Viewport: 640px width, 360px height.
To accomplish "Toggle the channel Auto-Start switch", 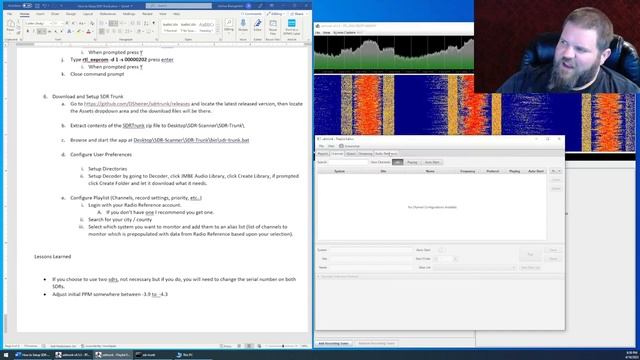I will 441,250.
